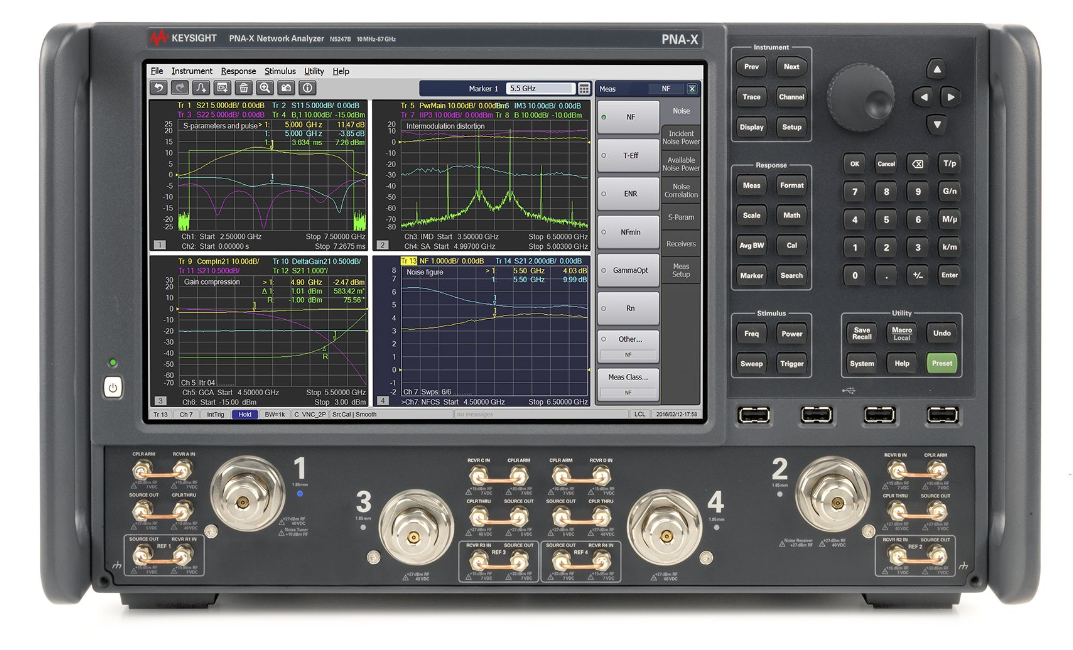Select trace label Tr 9 CompIn21 10.00dB/
This screenshot has width=1073, height=650.
tap(218, 261)
